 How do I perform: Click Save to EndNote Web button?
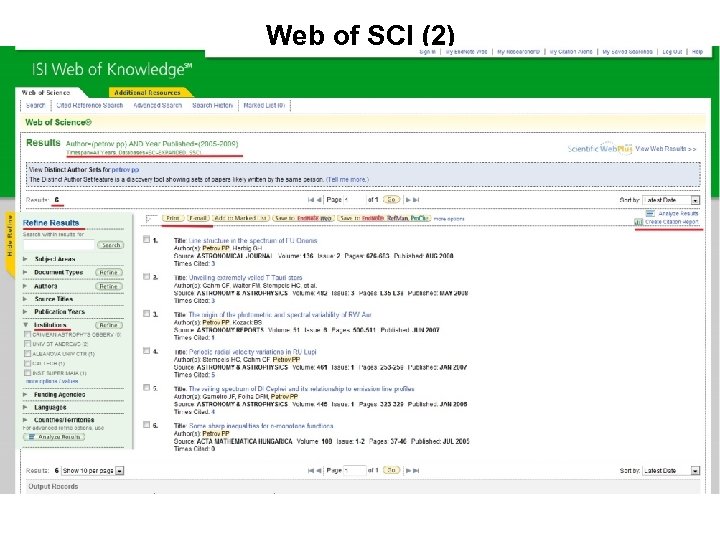[x=303, y=219]
